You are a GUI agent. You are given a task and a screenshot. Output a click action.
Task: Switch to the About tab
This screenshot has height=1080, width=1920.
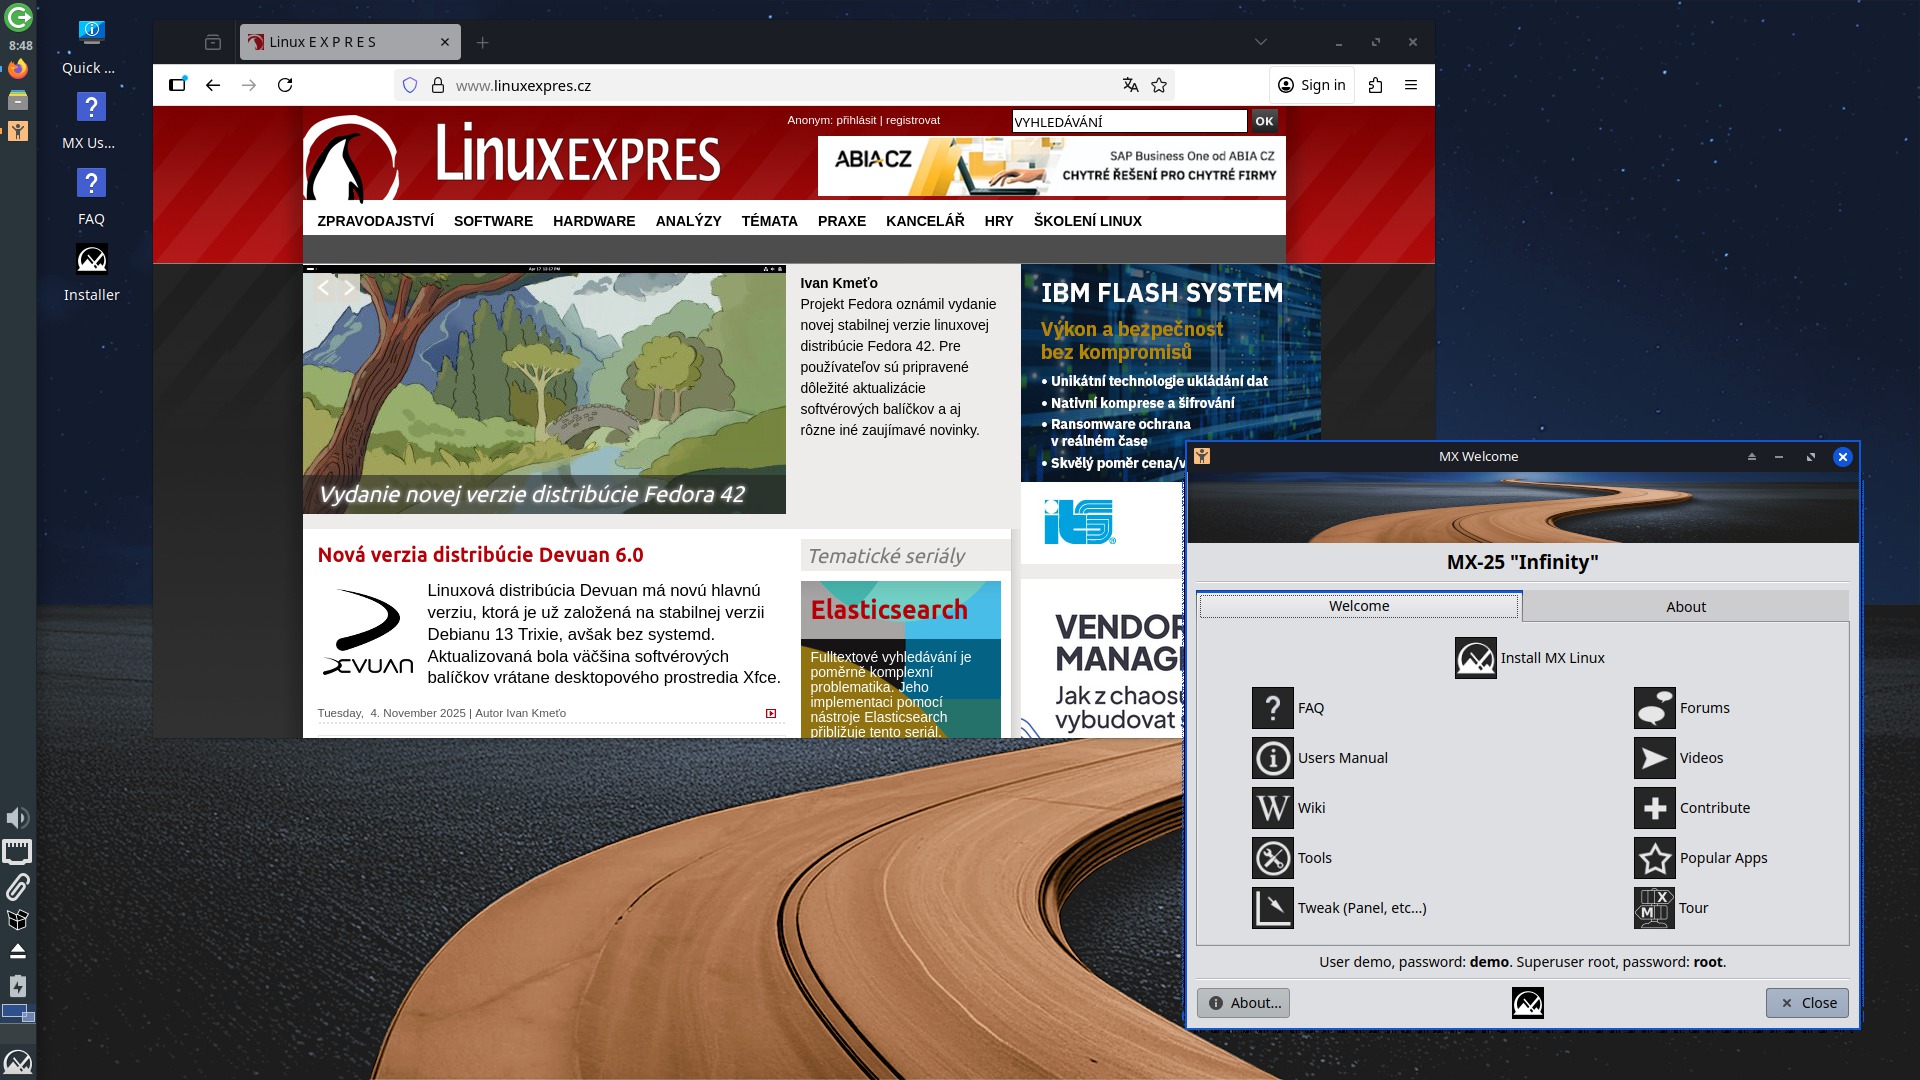point(1685,607)
